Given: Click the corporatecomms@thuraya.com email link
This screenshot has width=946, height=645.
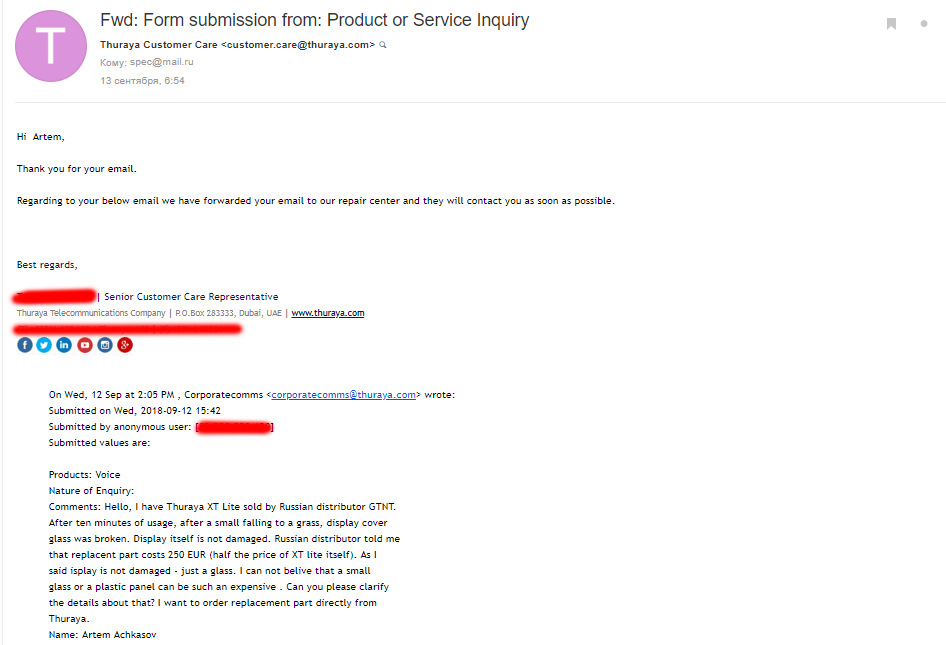Looking at the screenshot, I should coord(343,395).
